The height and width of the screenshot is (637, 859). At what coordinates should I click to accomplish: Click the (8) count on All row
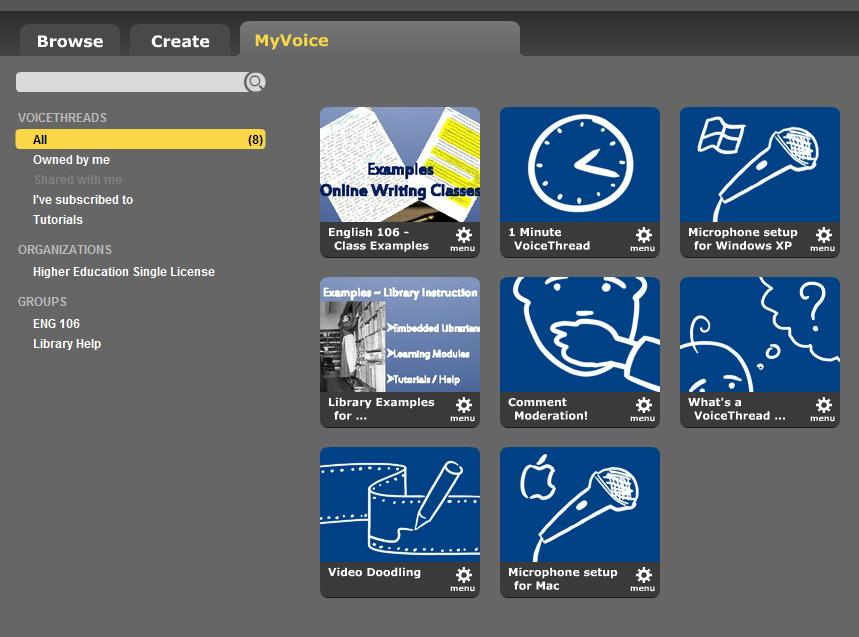(x=255, y=139)
